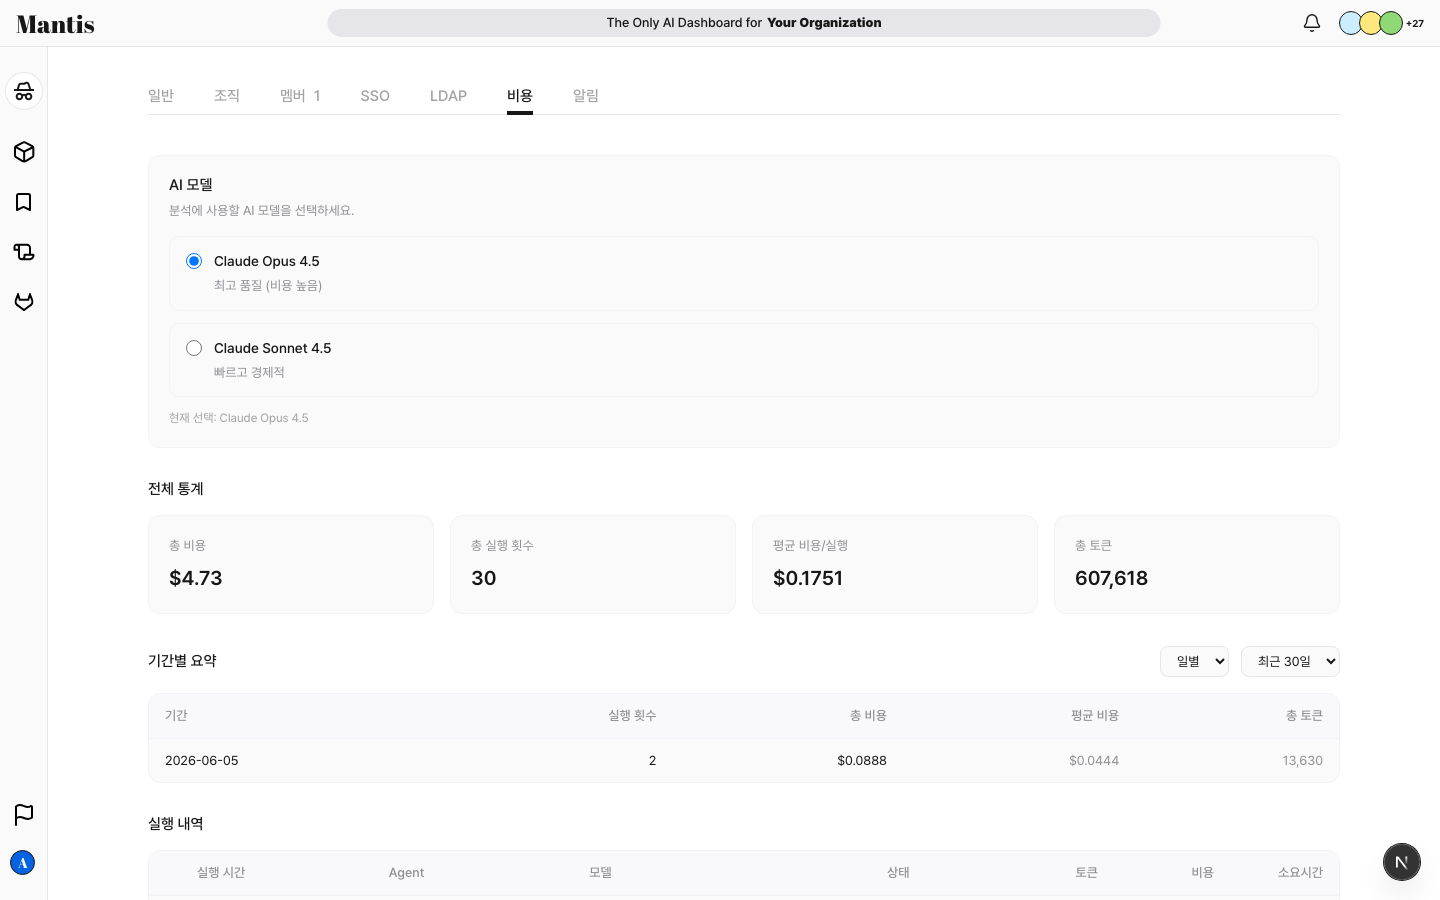This screenshot has height=900, width=1440.
Task: Open the bookmark icon in sidebar
Action: (24, 202)
